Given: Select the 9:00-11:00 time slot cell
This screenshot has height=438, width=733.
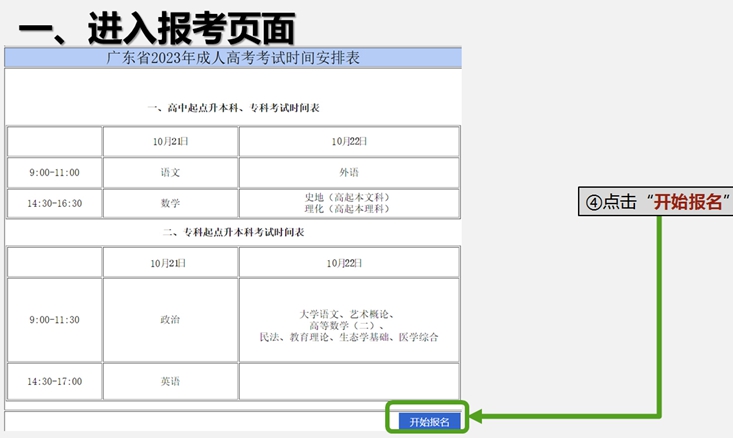Looking at the screenshot, I should coord(54,172).
